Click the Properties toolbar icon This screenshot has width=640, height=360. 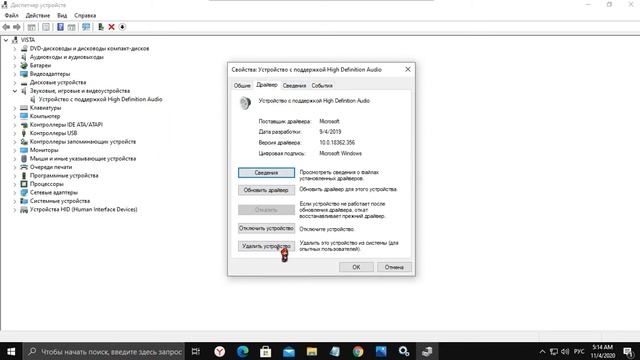(46, 27)
